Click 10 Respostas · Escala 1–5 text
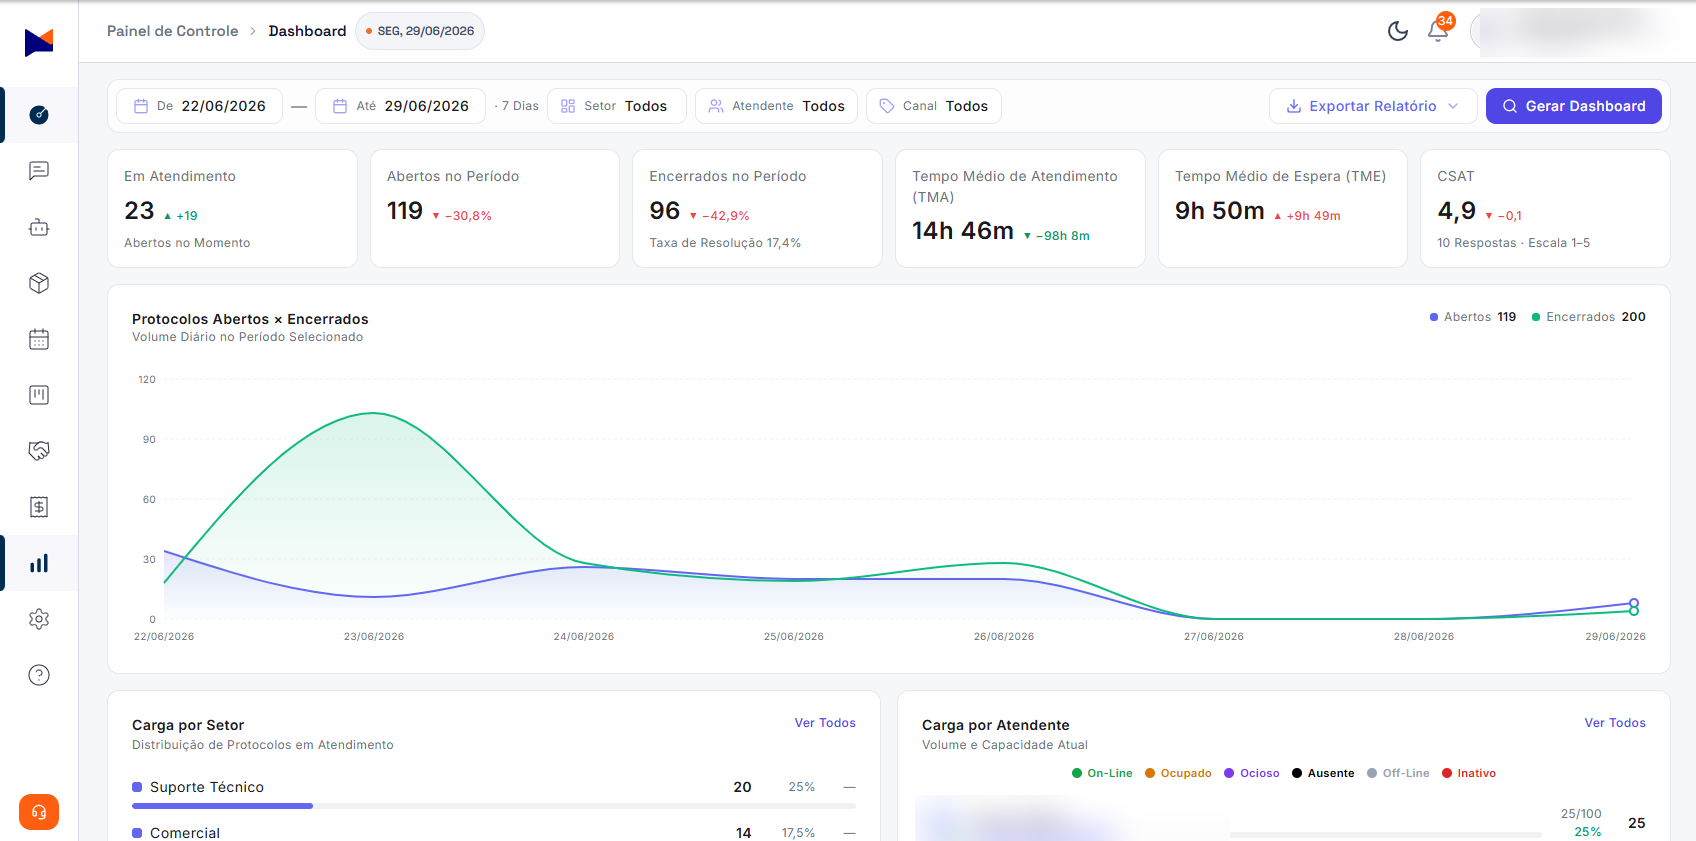1696x841 pixels. tap(1513, 243)
